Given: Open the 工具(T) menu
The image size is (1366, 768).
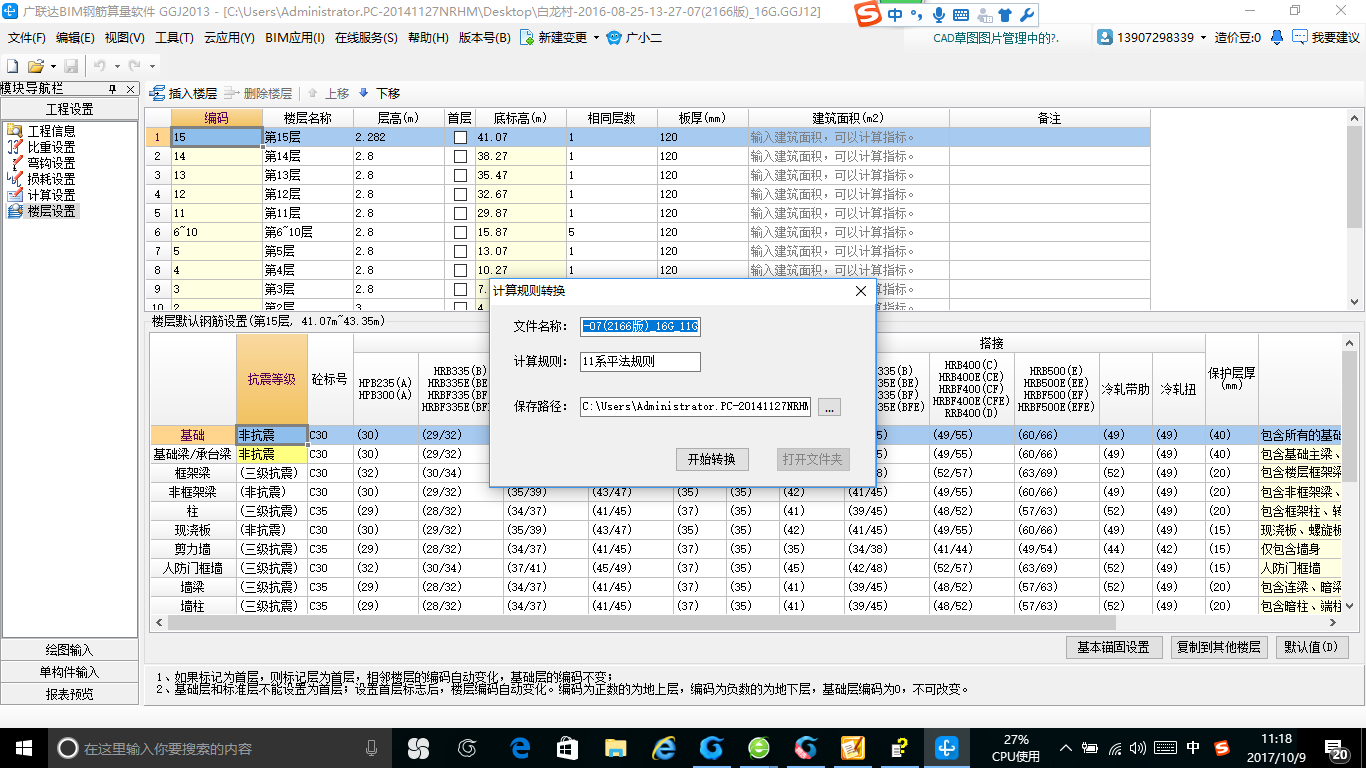Looking at the screenshot, I should [174, 38].
